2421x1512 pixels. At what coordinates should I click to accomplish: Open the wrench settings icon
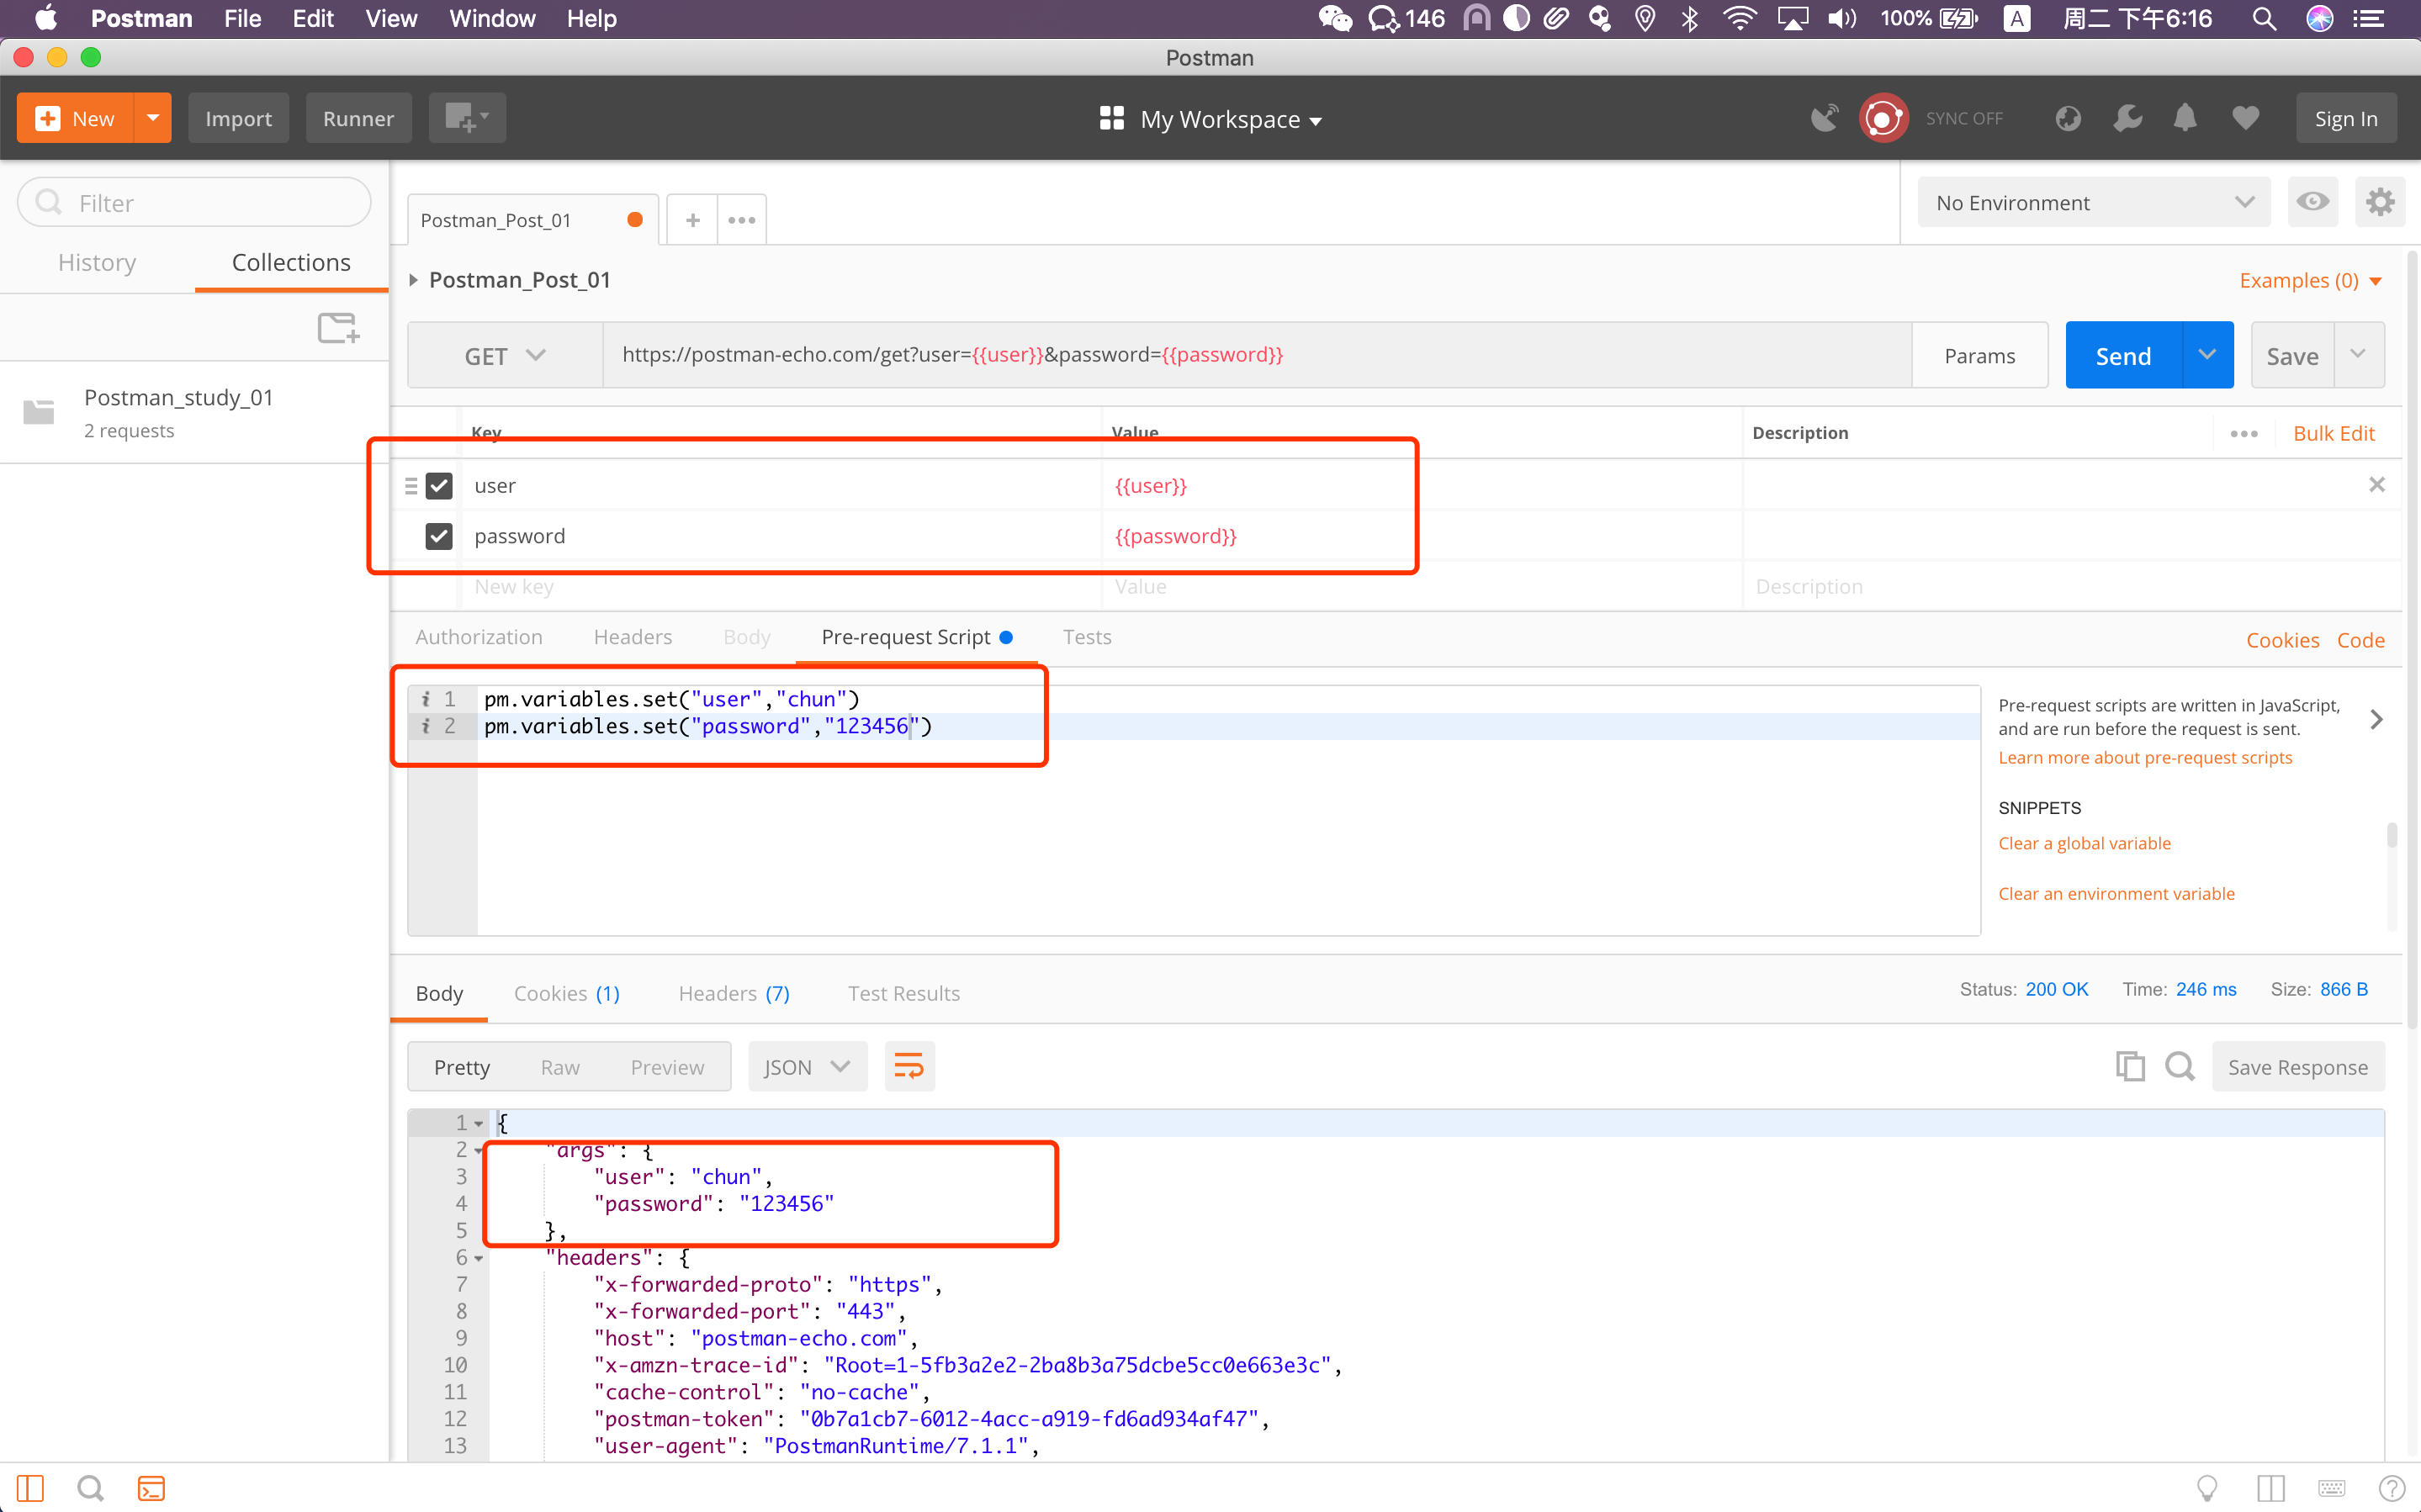coord(2127,118)
